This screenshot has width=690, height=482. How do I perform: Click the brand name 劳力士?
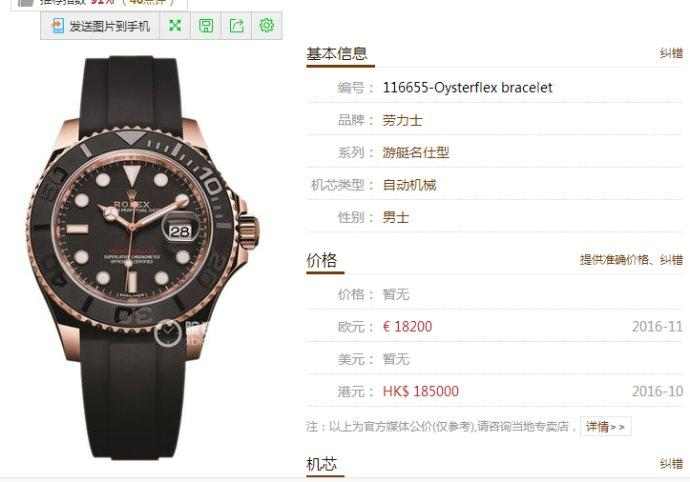coord(402,120)
